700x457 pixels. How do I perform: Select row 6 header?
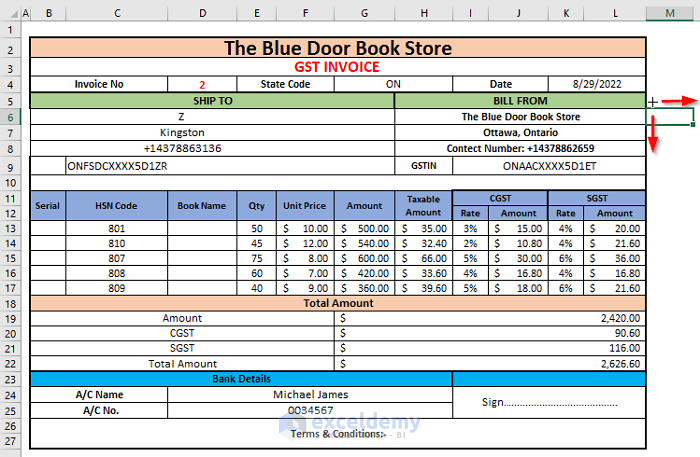pos(10,117)
